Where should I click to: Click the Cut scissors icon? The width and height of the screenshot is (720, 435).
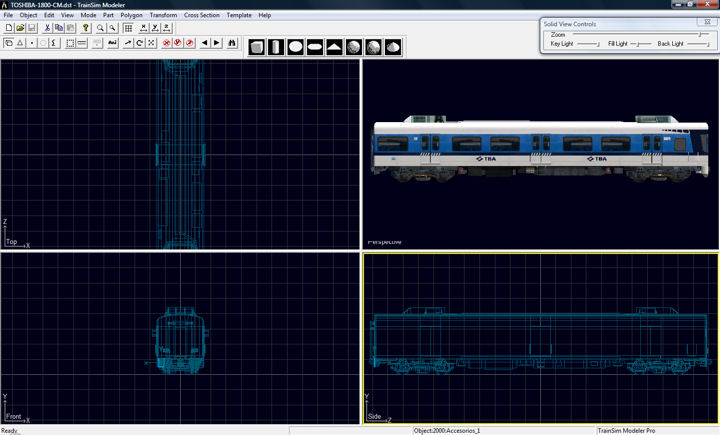[x=47, y=28]
